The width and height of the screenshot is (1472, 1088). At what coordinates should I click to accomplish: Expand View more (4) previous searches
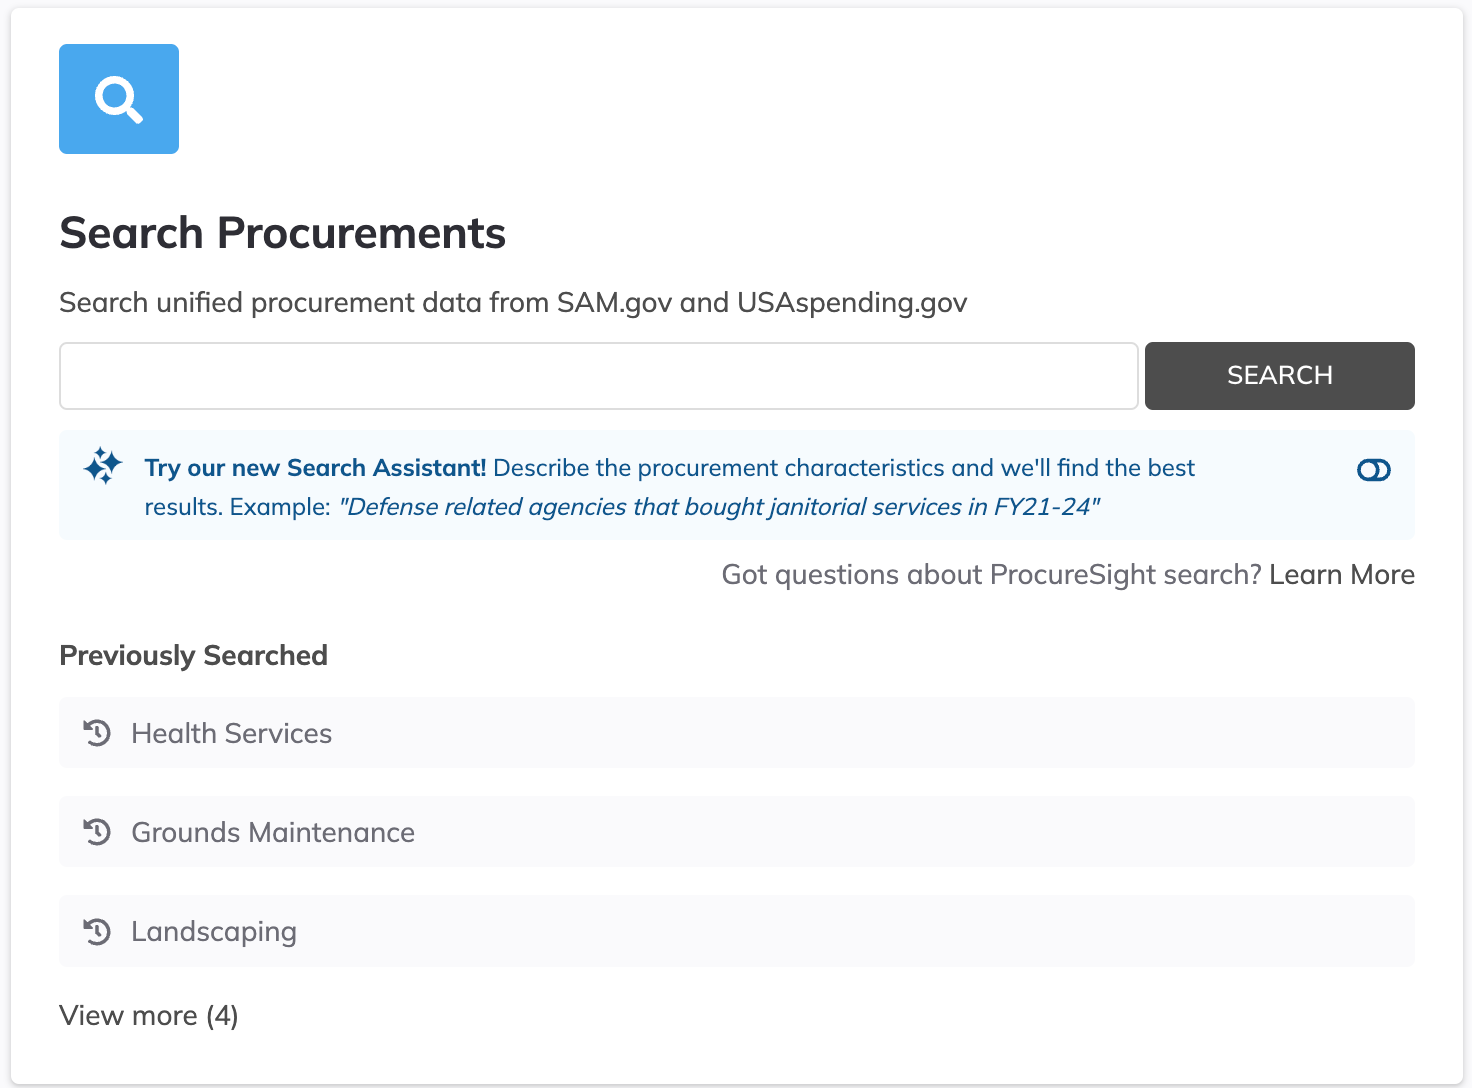tap(149, 1016)
